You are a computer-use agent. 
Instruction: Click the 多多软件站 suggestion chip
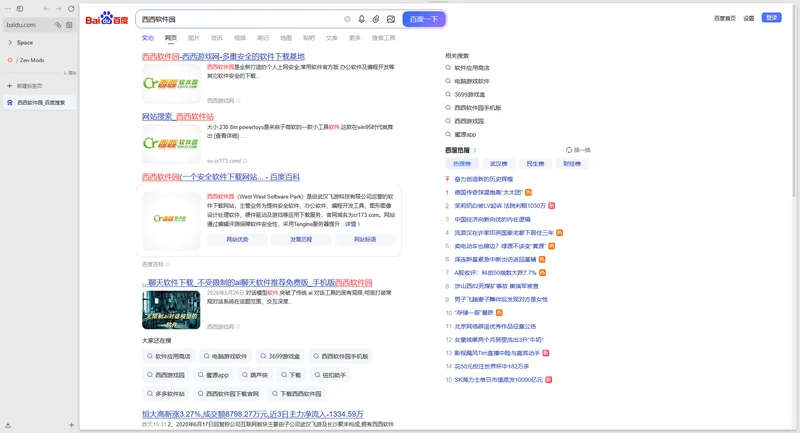click(x=165, y=394)
